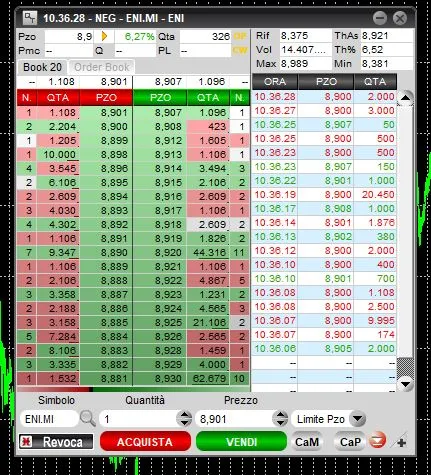Click the trades list scrollbar down arrow
Image resolution: width=431 pixels, height=475 pixels.
point(406,384)
